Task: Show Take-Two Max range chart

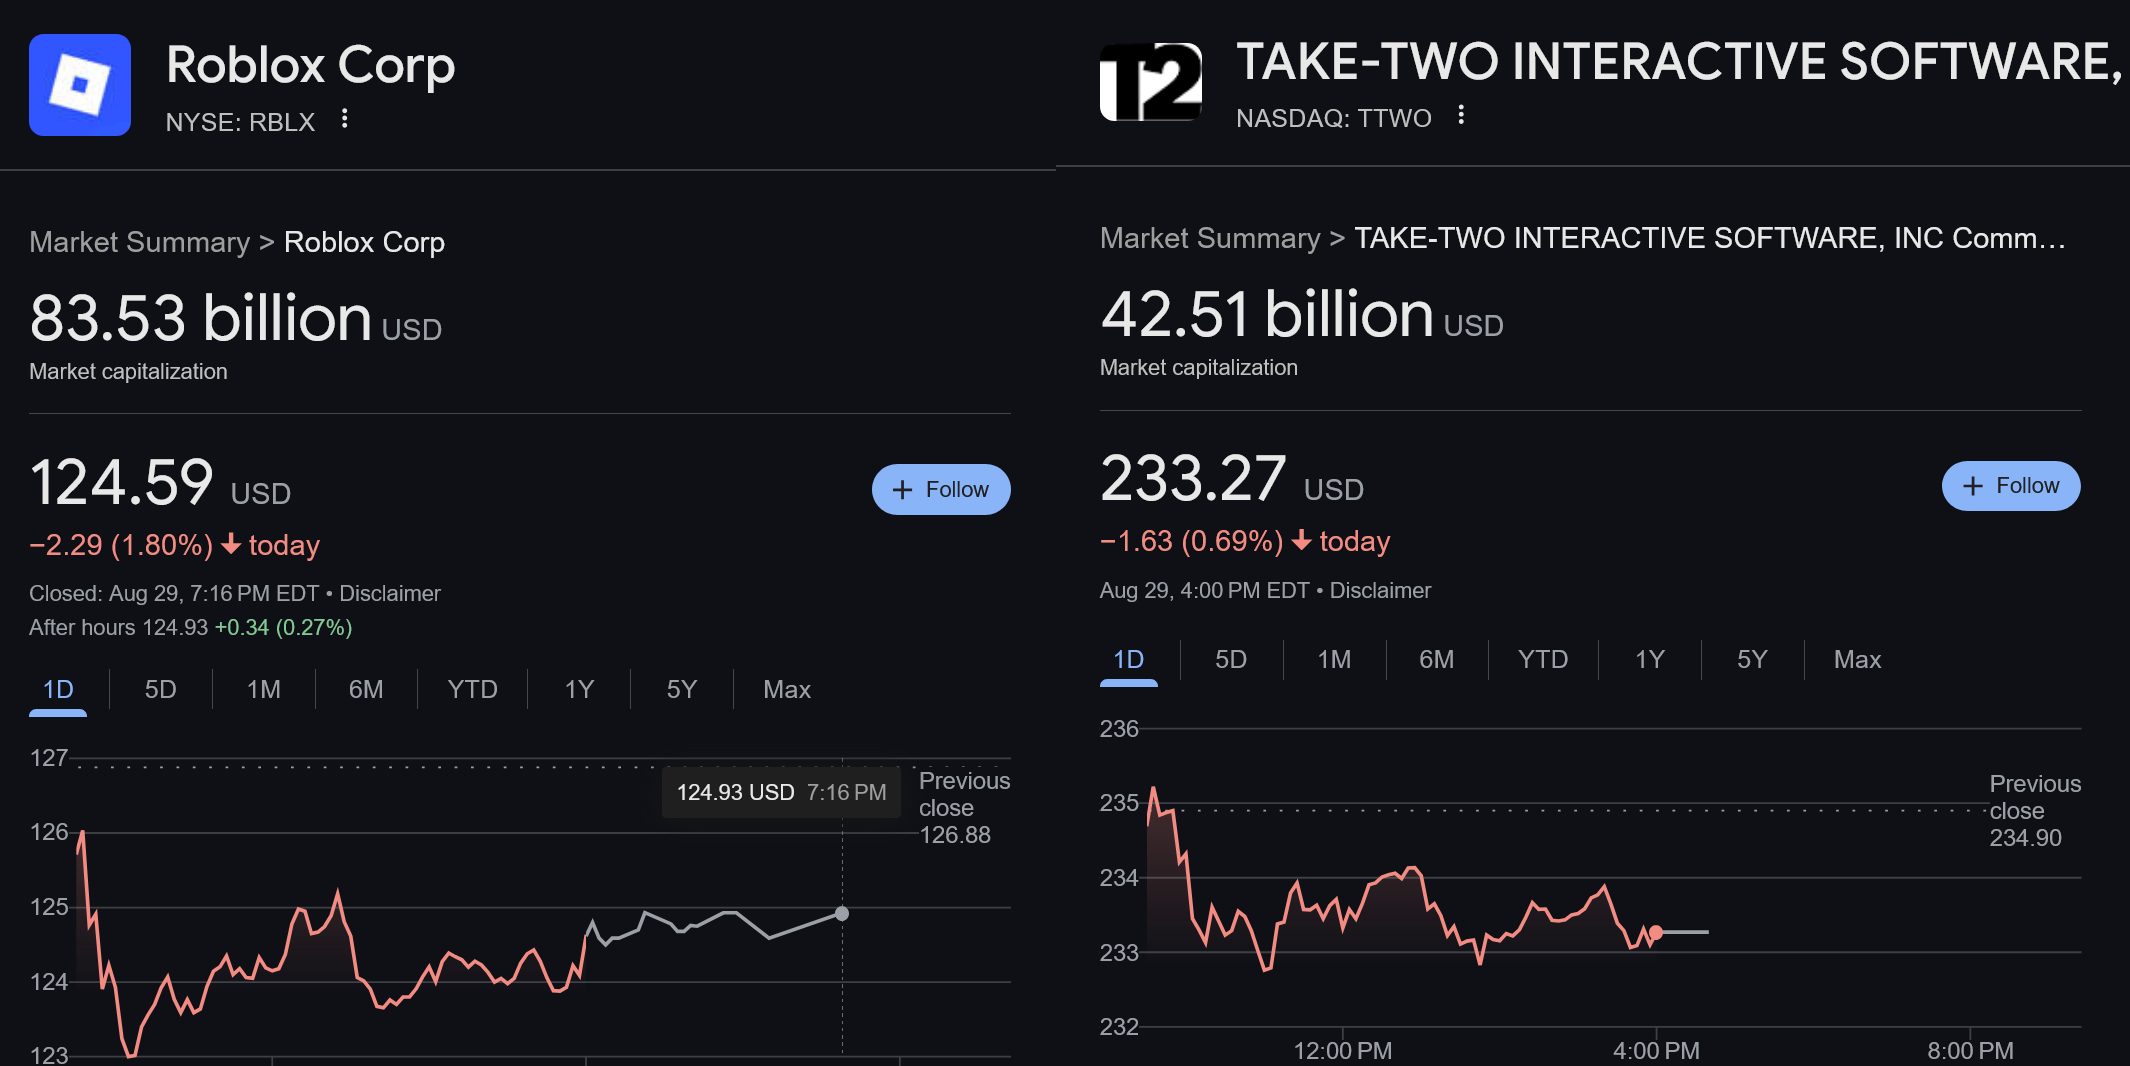Action: click(1858, 659)
